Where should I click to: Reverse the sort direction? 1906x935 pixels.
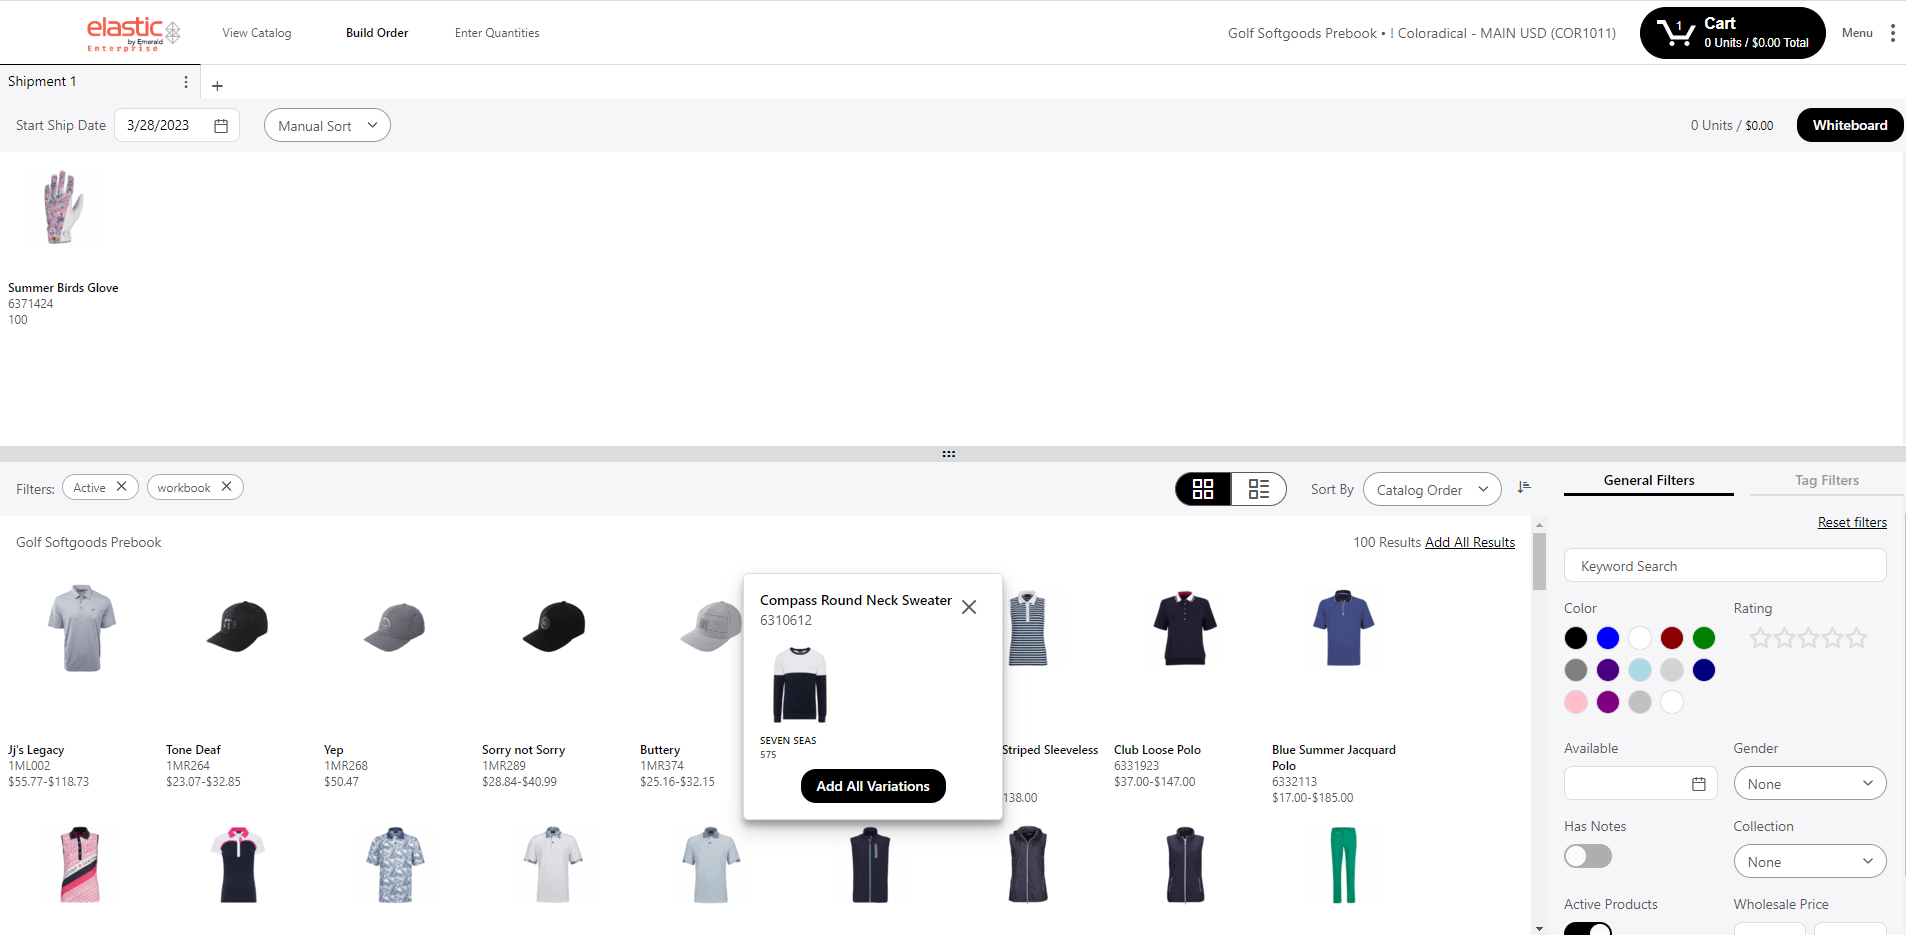tap(1524, 487)
